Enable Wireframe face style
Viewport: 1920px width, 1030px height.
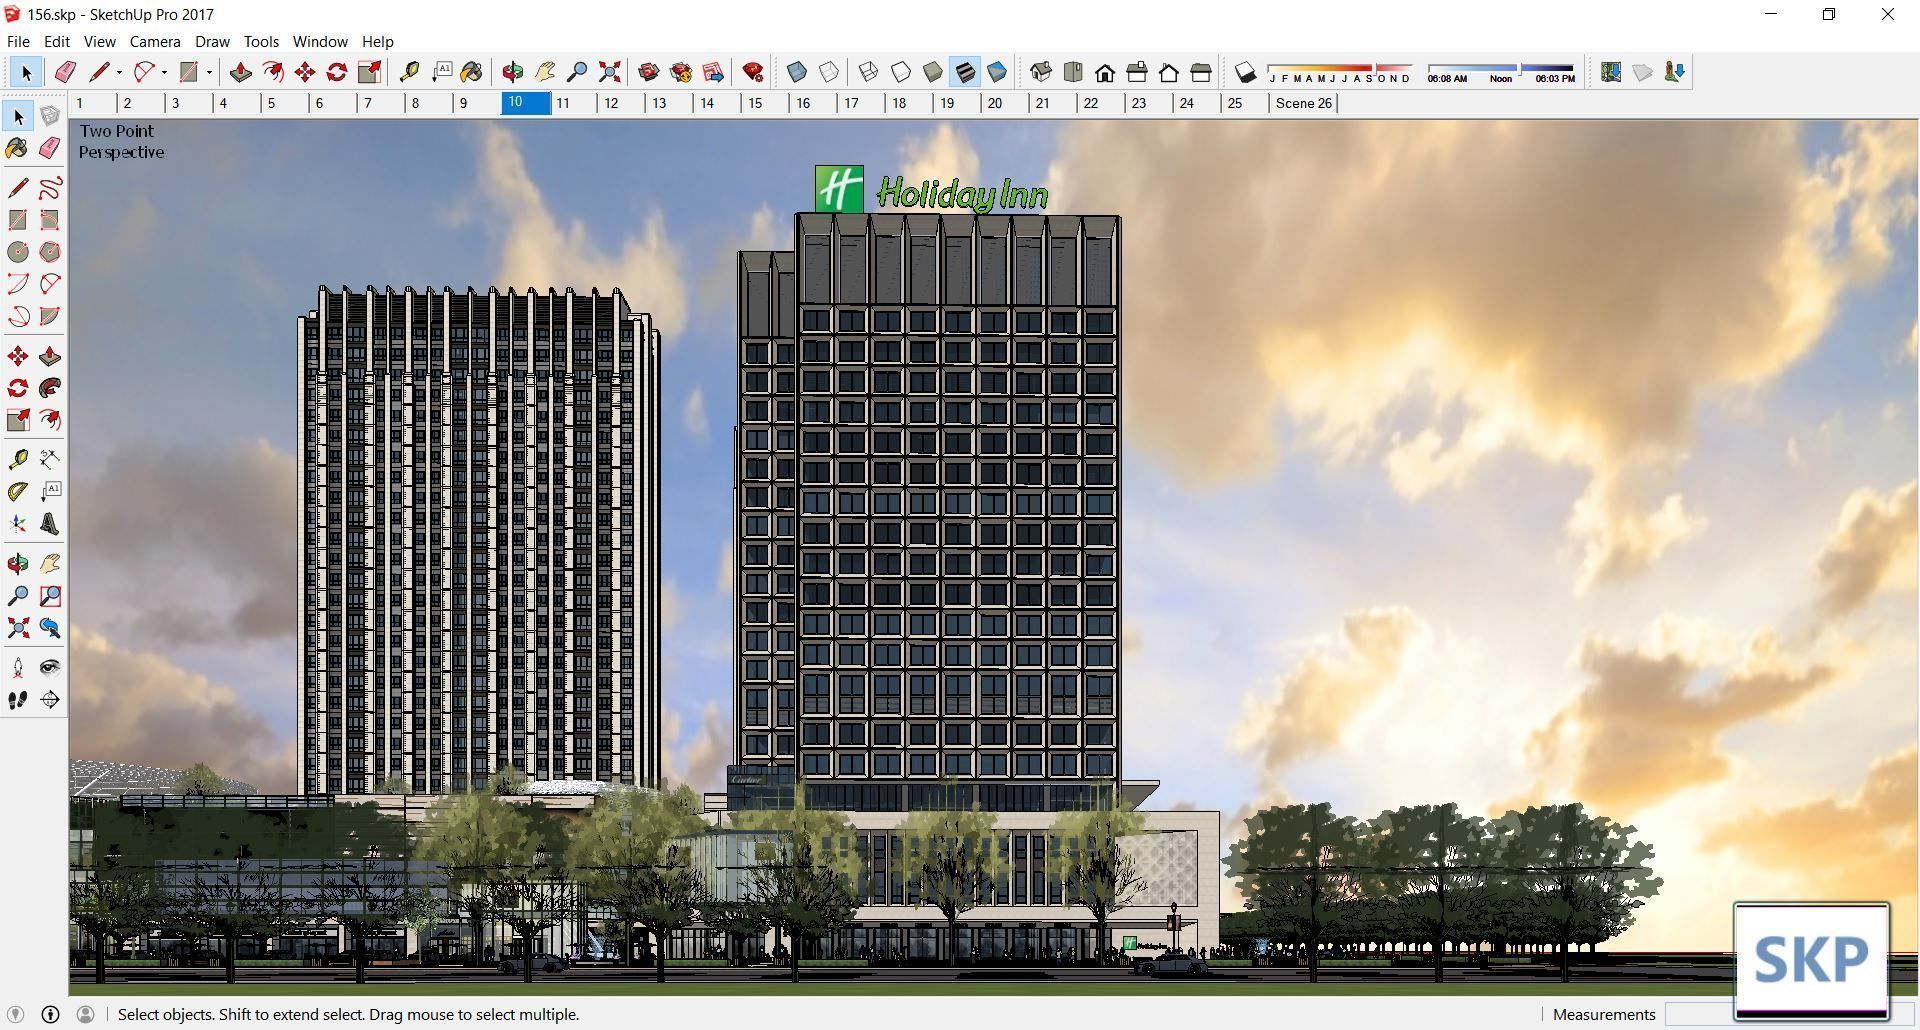pos(869,72)
